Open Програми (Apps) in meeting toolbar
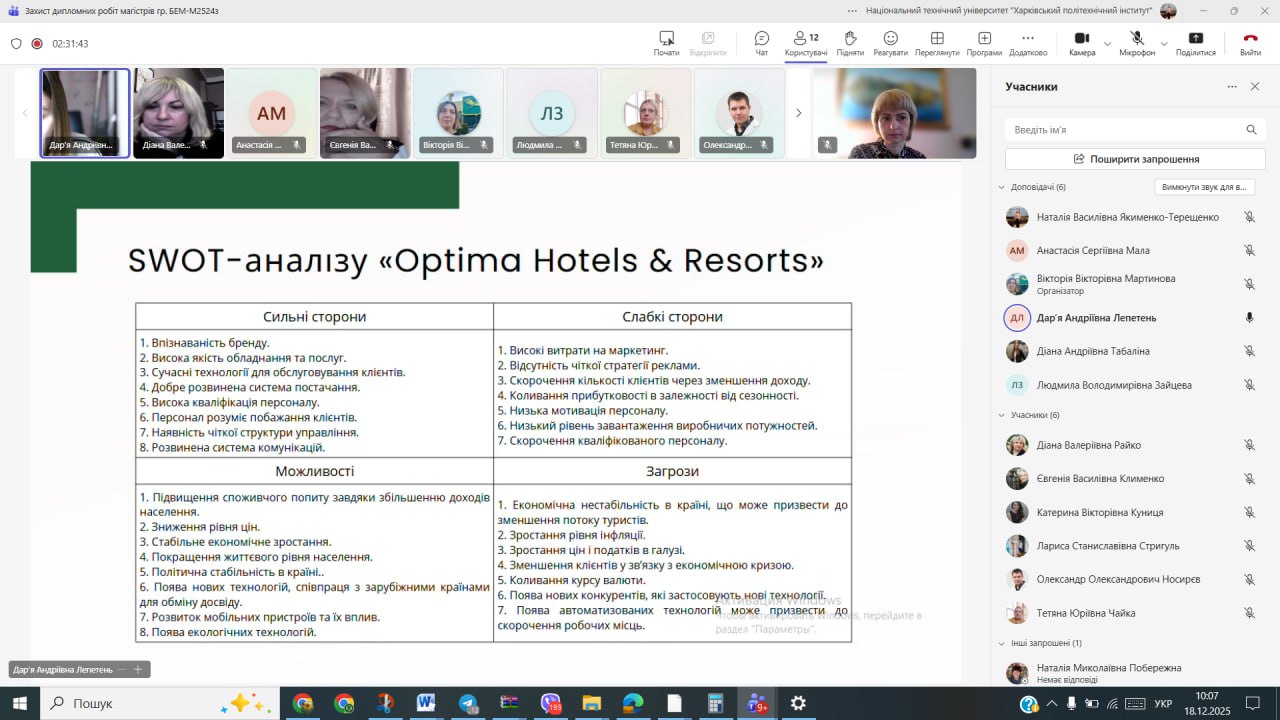Viewport: 1280px width, 720px height. pyautogui.click(x=984, y=42)
